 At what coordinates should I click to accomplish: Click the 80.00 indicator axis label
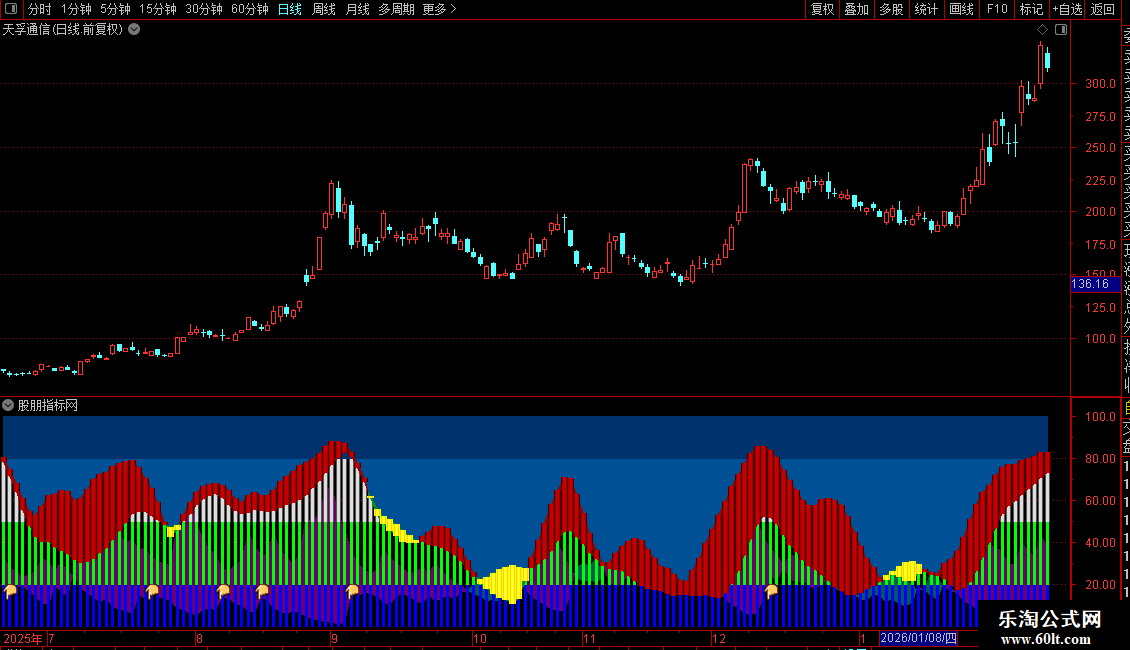pyautogui.click(x=1100, y=458)
